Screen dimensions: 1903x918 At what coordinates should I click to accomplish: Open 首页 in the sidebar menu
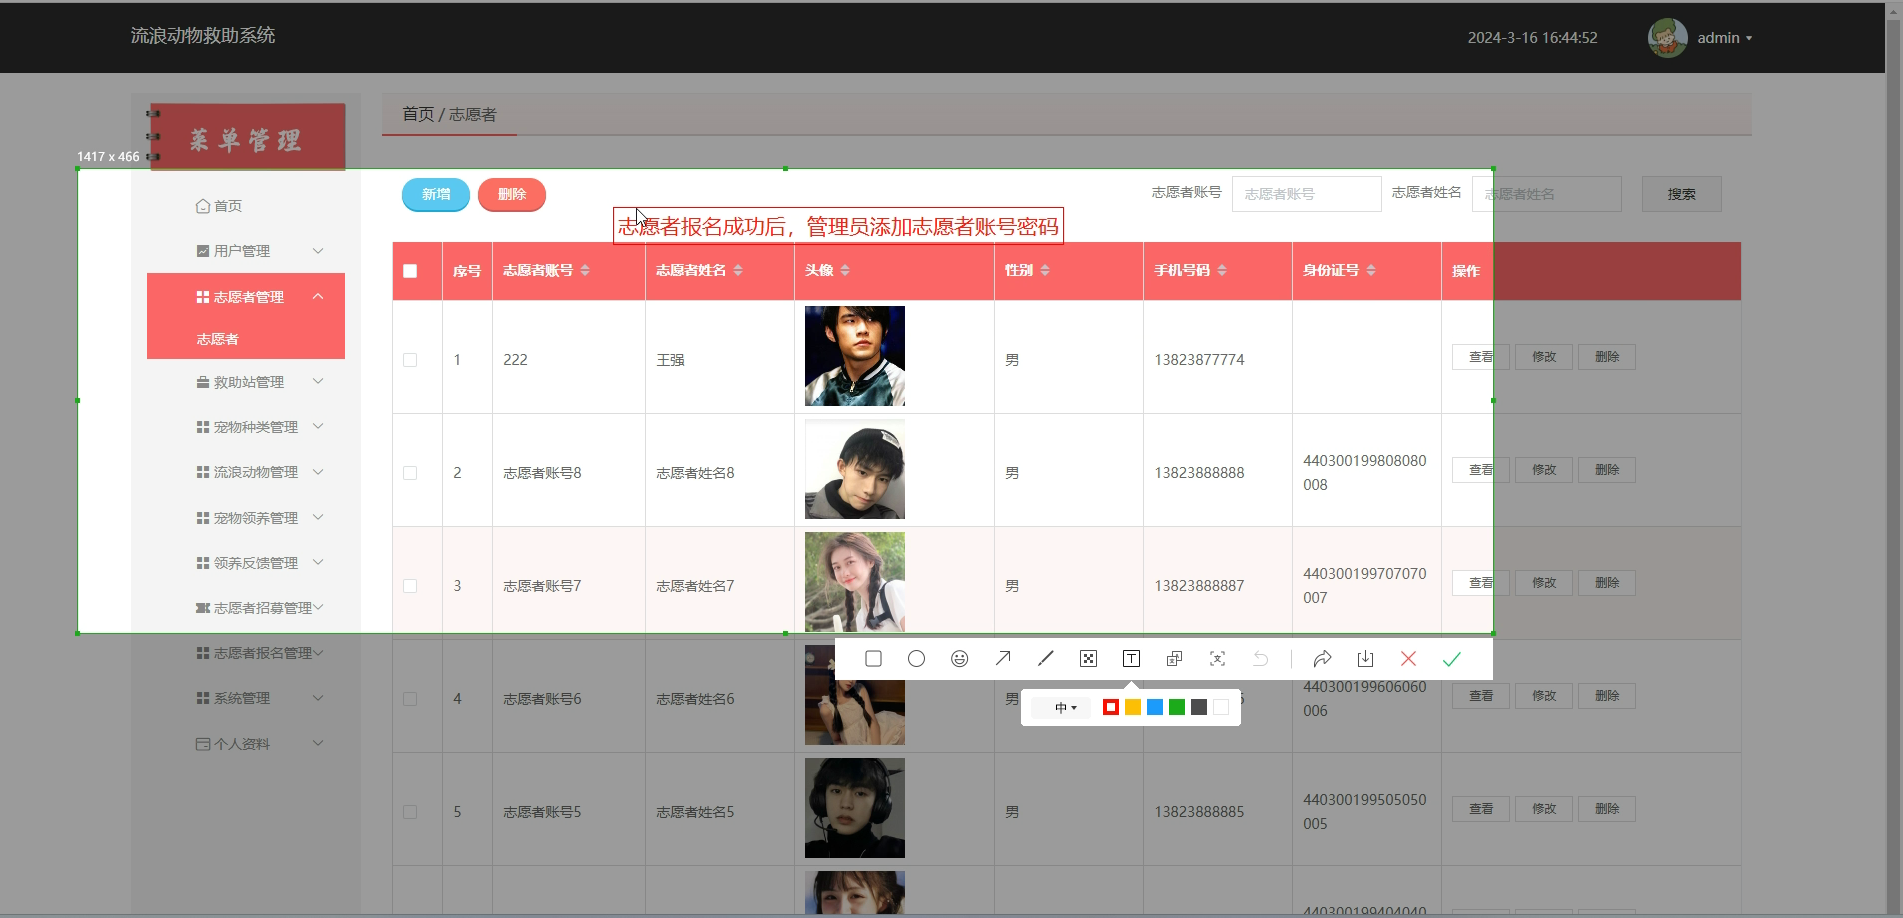219,206
